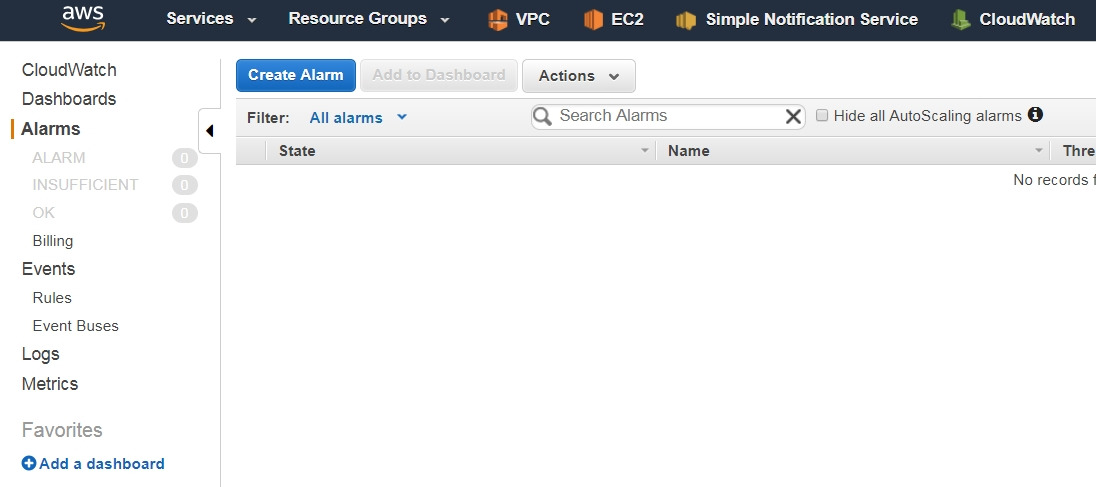Collapse the sidebar with the black arrow
1096x487 pixels.
point(209,131)
